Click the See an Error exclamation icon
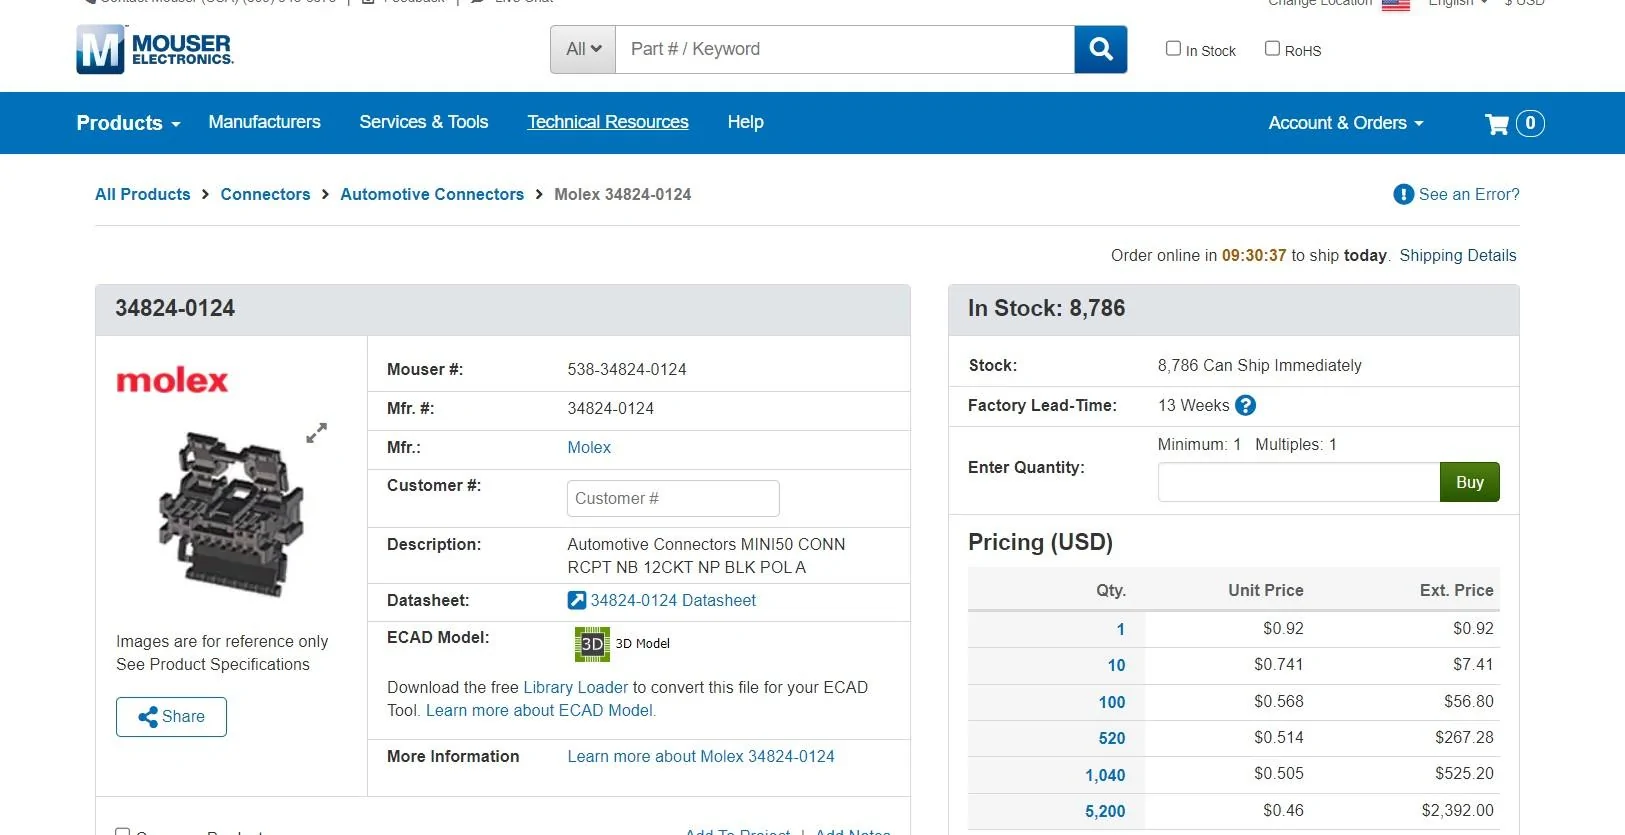The image size is (1625, 835). coord(1404,194)
